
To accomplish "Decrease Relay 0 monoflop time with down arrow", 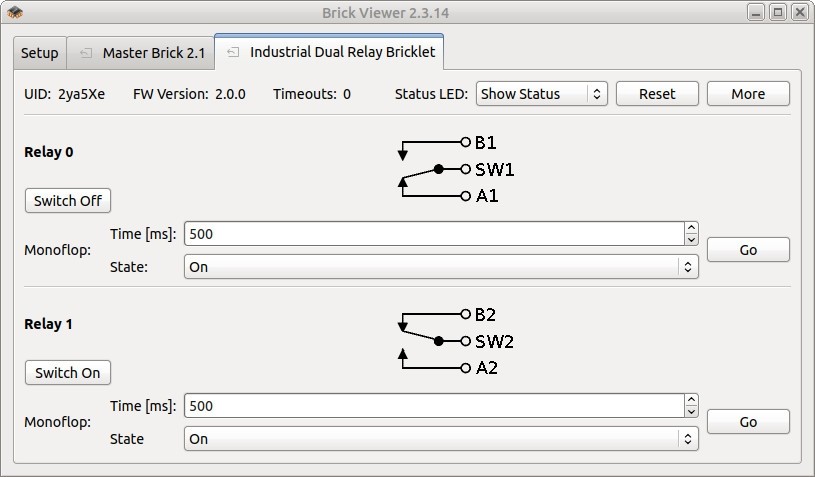I will [691, 240].
